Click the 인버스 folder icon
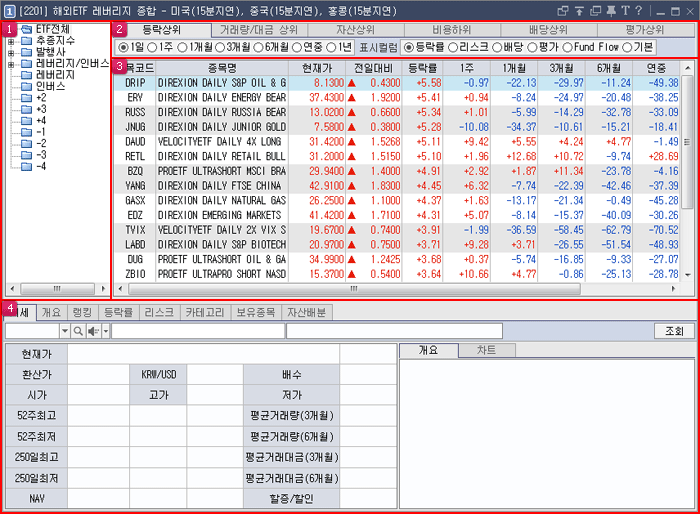Screen dimensions: 700x514 26,86
